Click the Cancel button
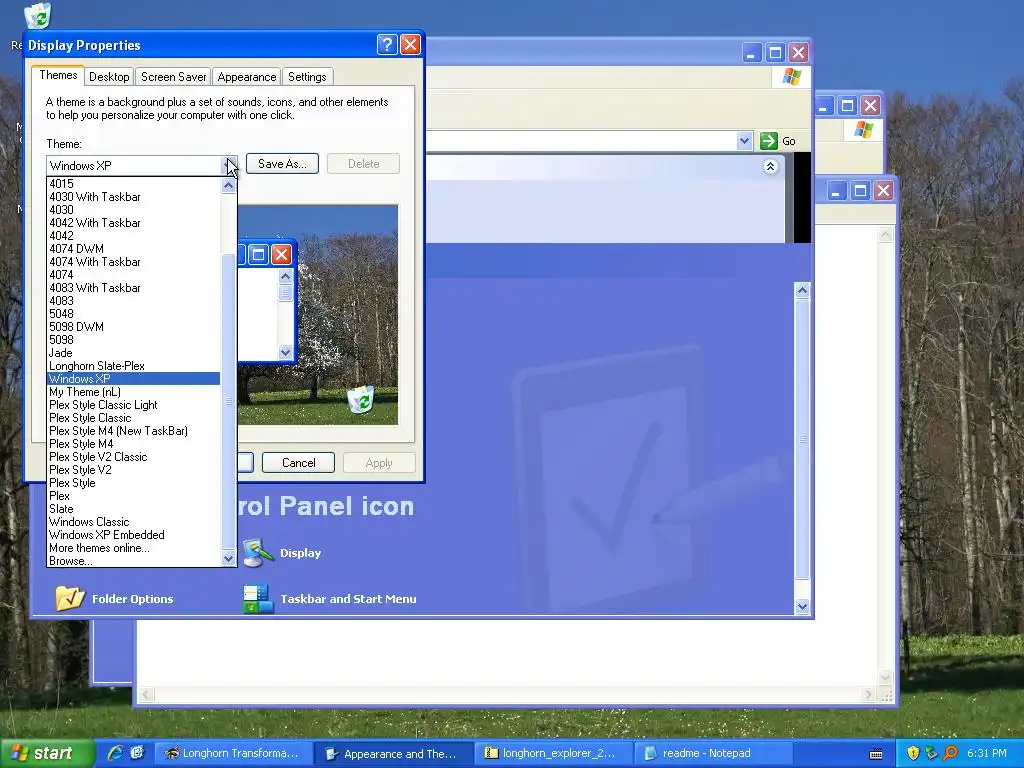The width and height of the screenshot is (1024, 768). coord(298,462)
